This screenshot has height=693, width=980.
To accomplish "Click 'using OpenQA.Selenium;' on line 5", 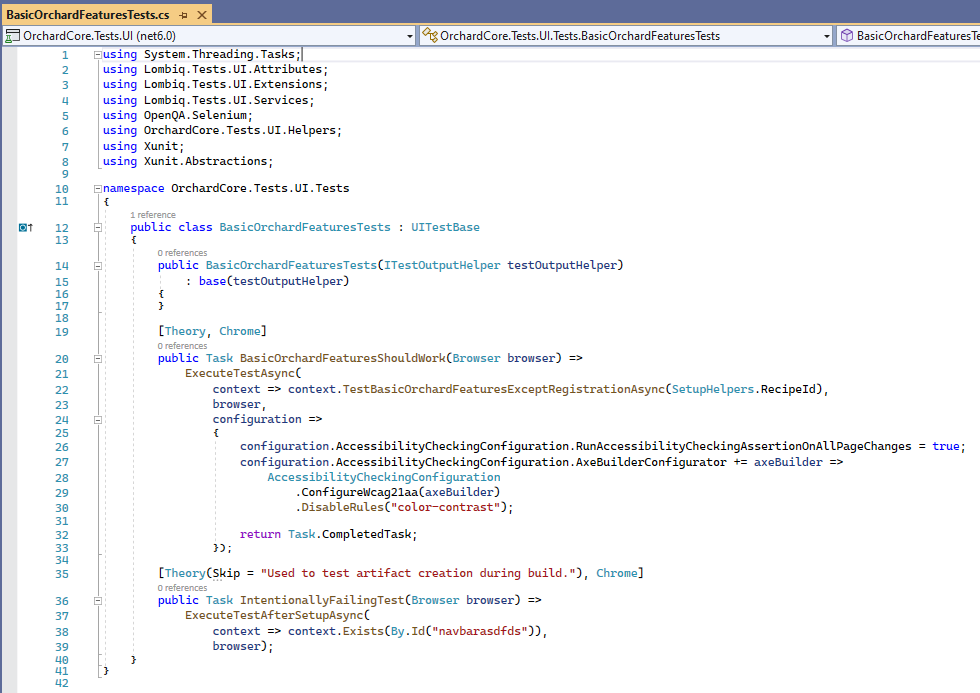I will pos(178,115).
